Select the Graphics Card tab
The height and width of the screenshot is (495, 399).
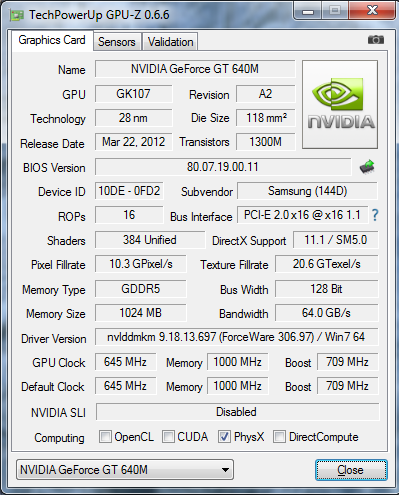[52, 41]
